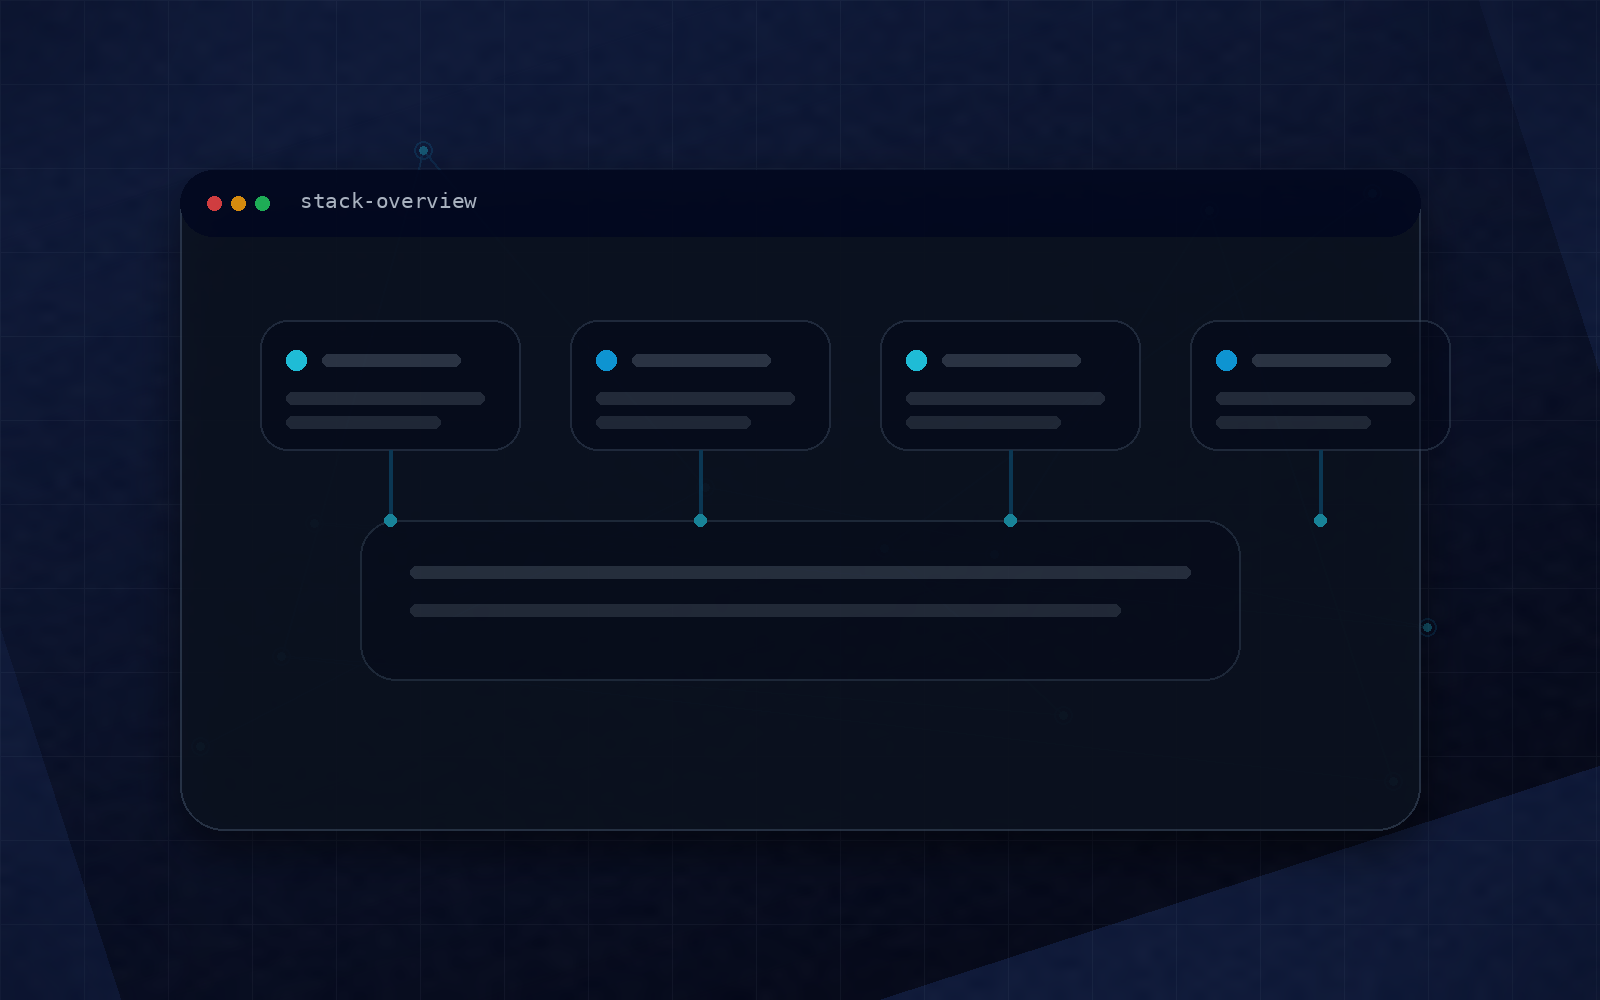The image size is (1600, 1000).
Task: Click the blue status dot in the second card
Action: (x=606, y=360)
